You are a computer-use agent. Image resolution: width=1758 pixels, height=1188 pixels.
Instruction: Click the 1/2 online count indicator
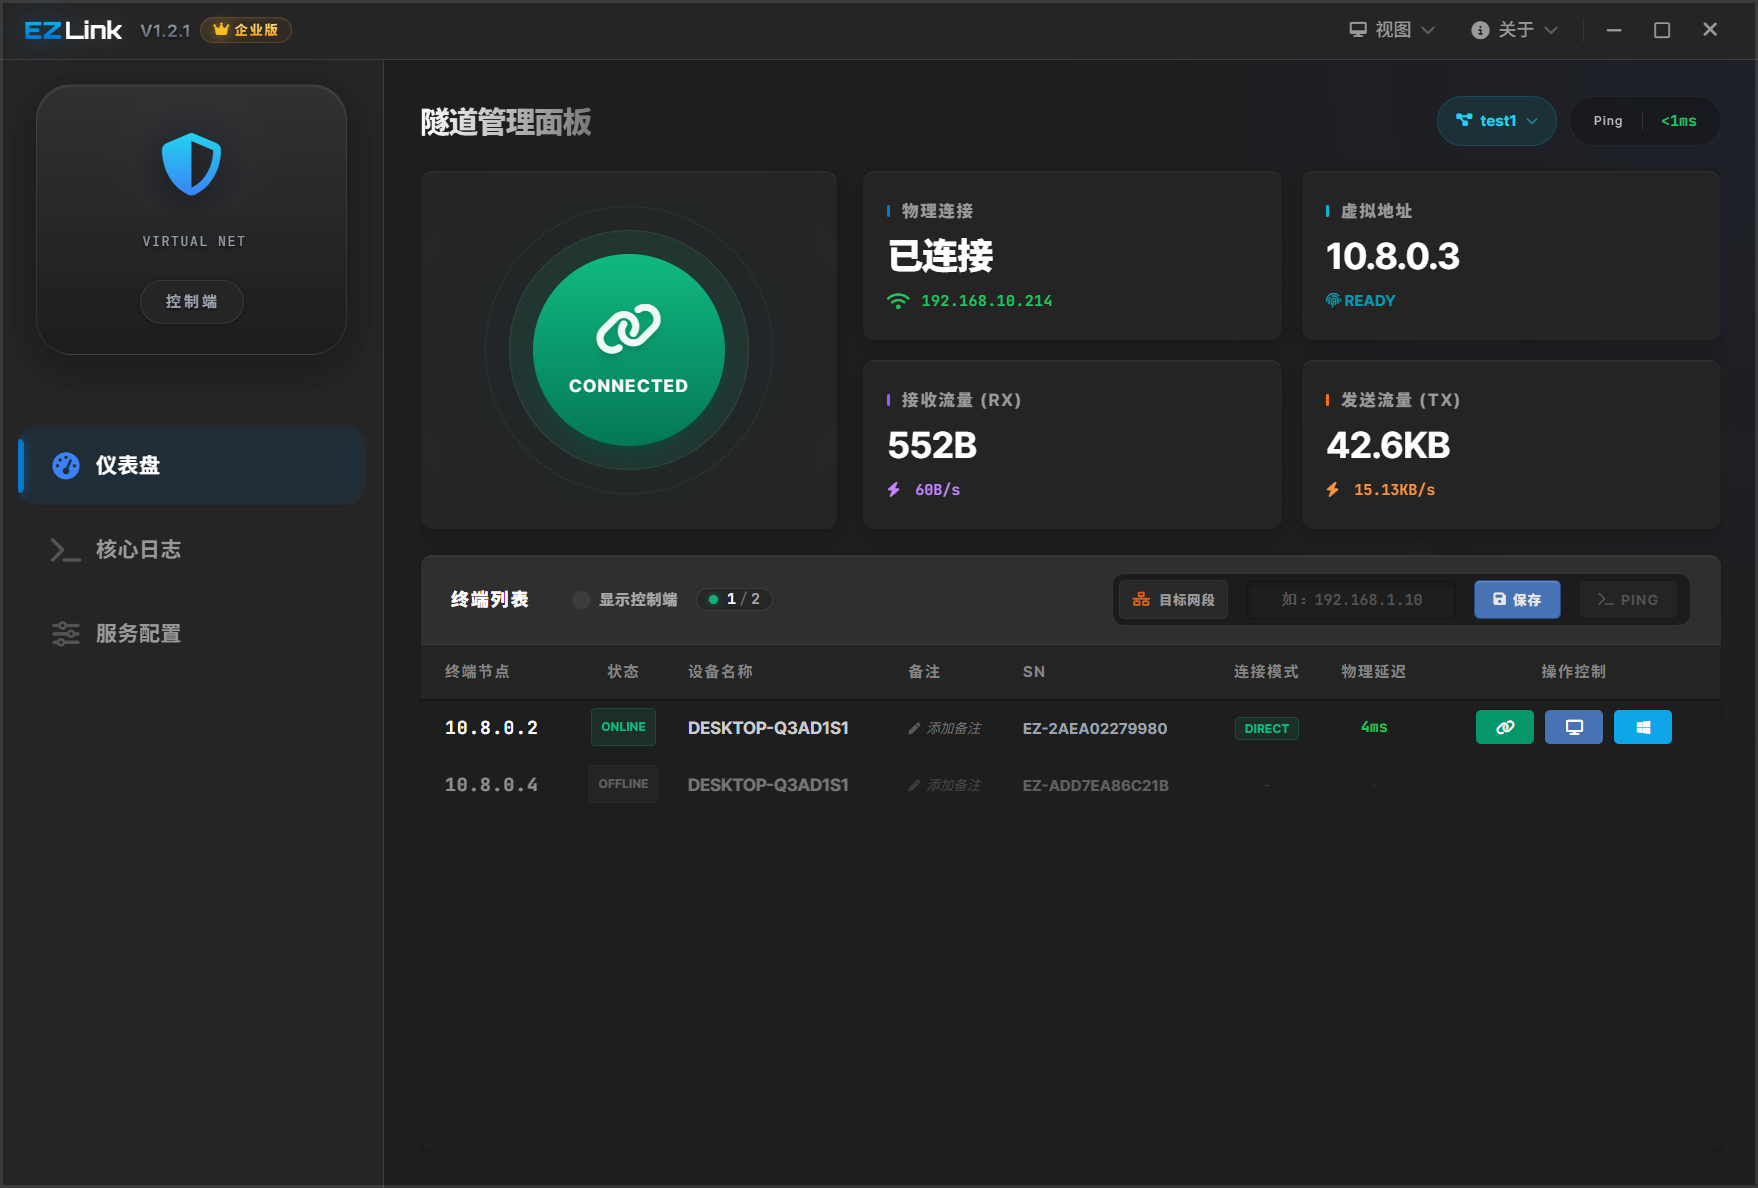click(x=734, y=600)
